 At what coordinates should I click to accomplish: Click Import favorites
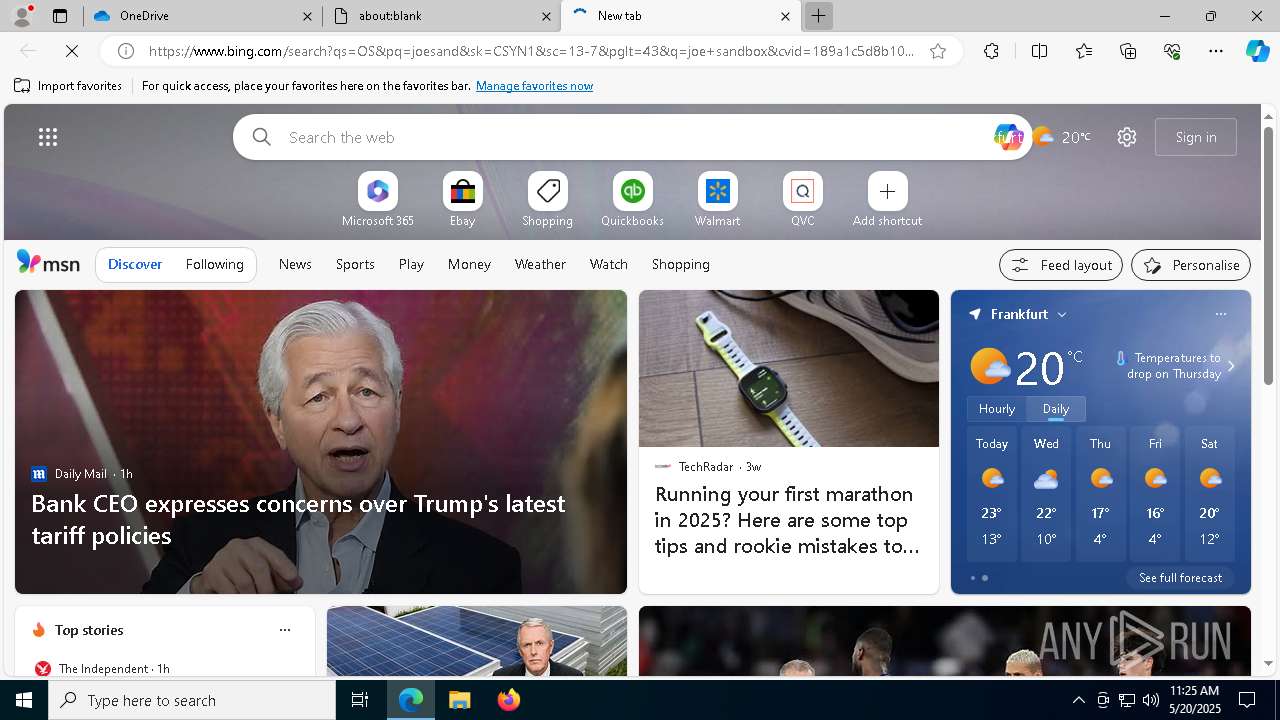(x=68, y=86)
